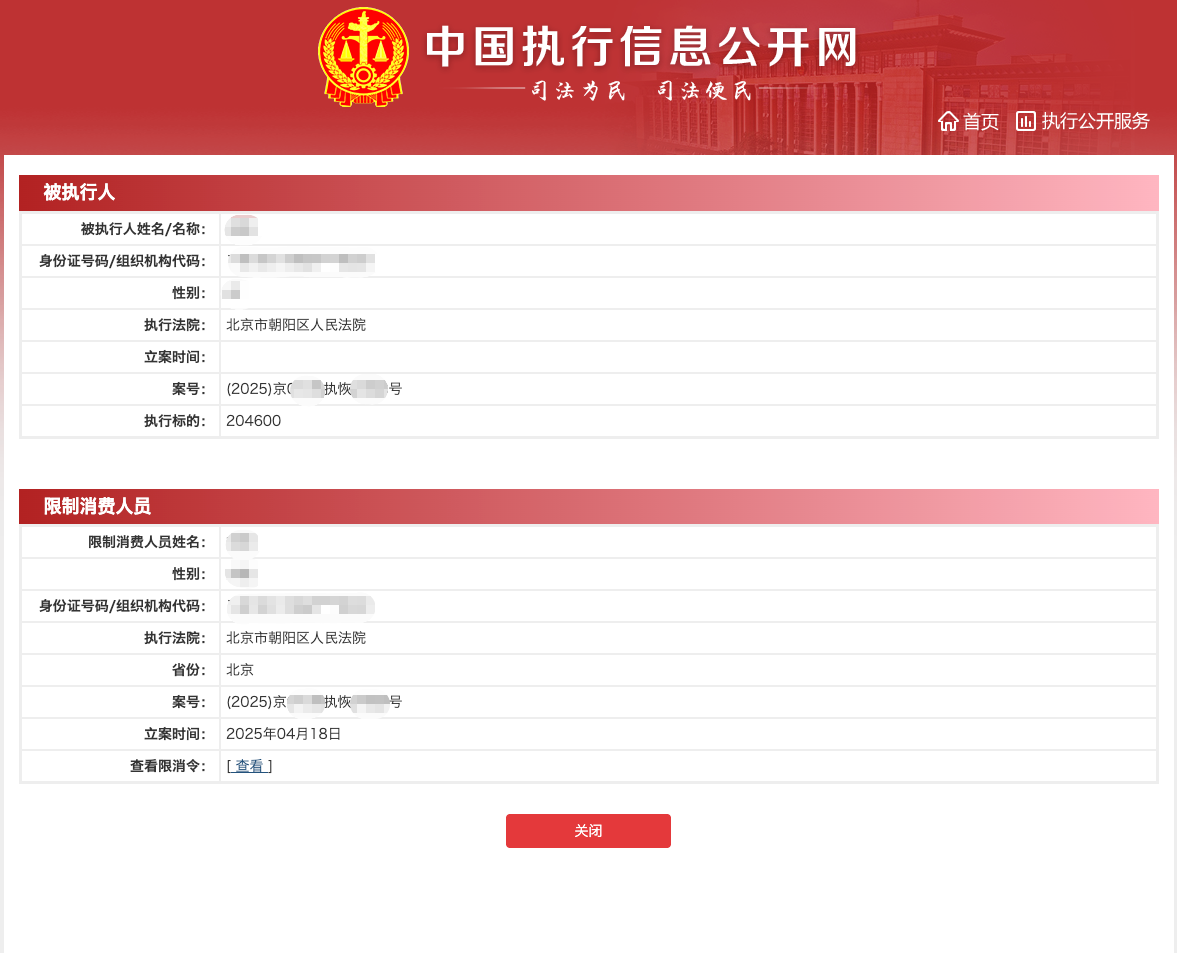Viewport: 1177px width, 953px height.
Task: Open the 查看 restriction order link
Action: click(248, 765)
